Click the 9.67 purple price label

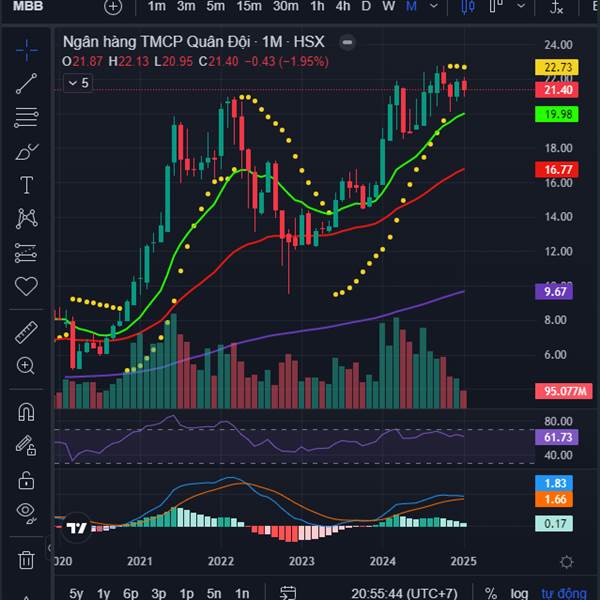554,292
